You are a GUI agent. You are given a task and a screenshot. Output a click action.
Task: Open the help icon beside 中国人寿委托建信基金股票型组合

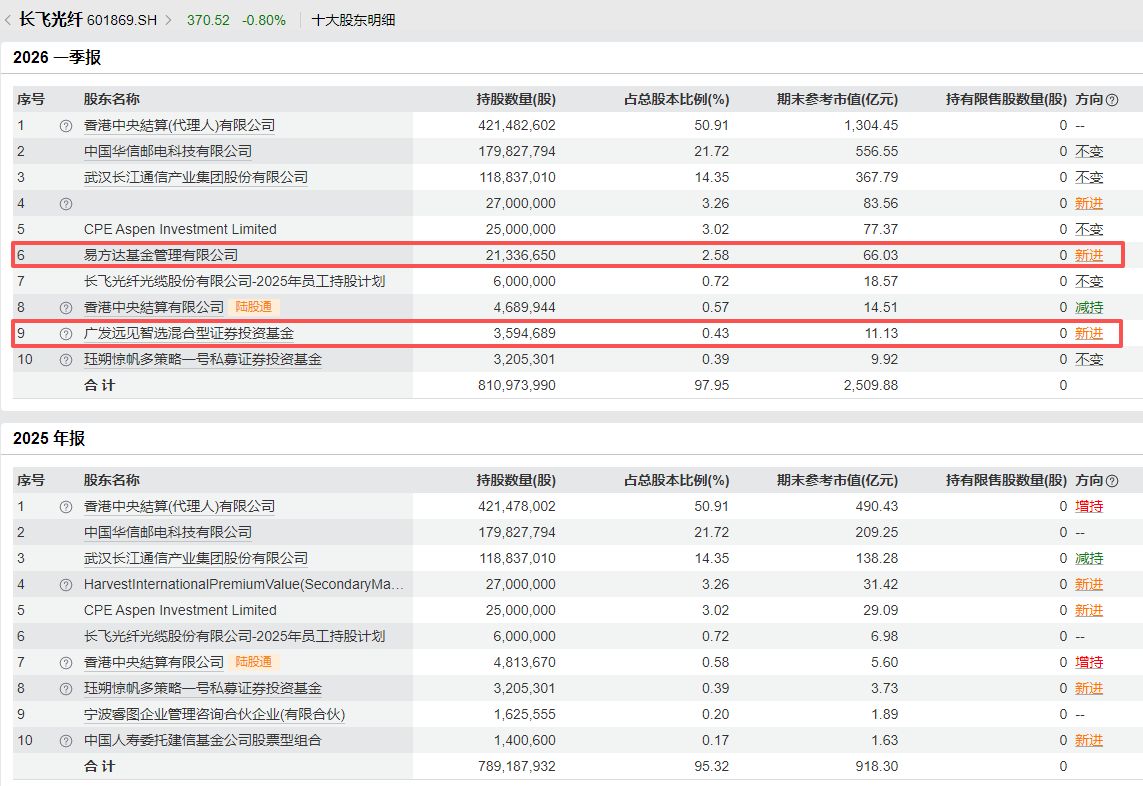(x=65, y=740)
